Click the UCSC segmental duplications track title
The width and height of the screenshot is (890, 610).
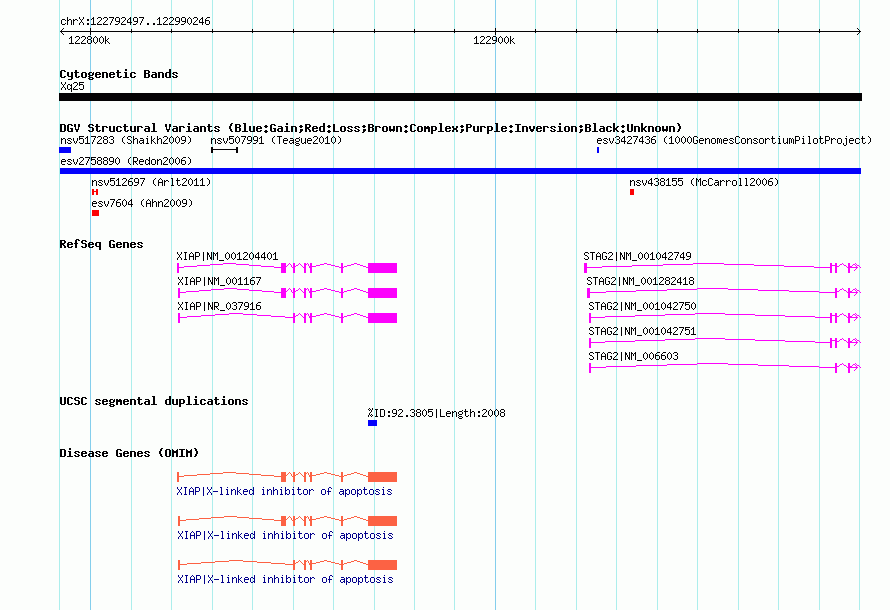tap(154, 401)
